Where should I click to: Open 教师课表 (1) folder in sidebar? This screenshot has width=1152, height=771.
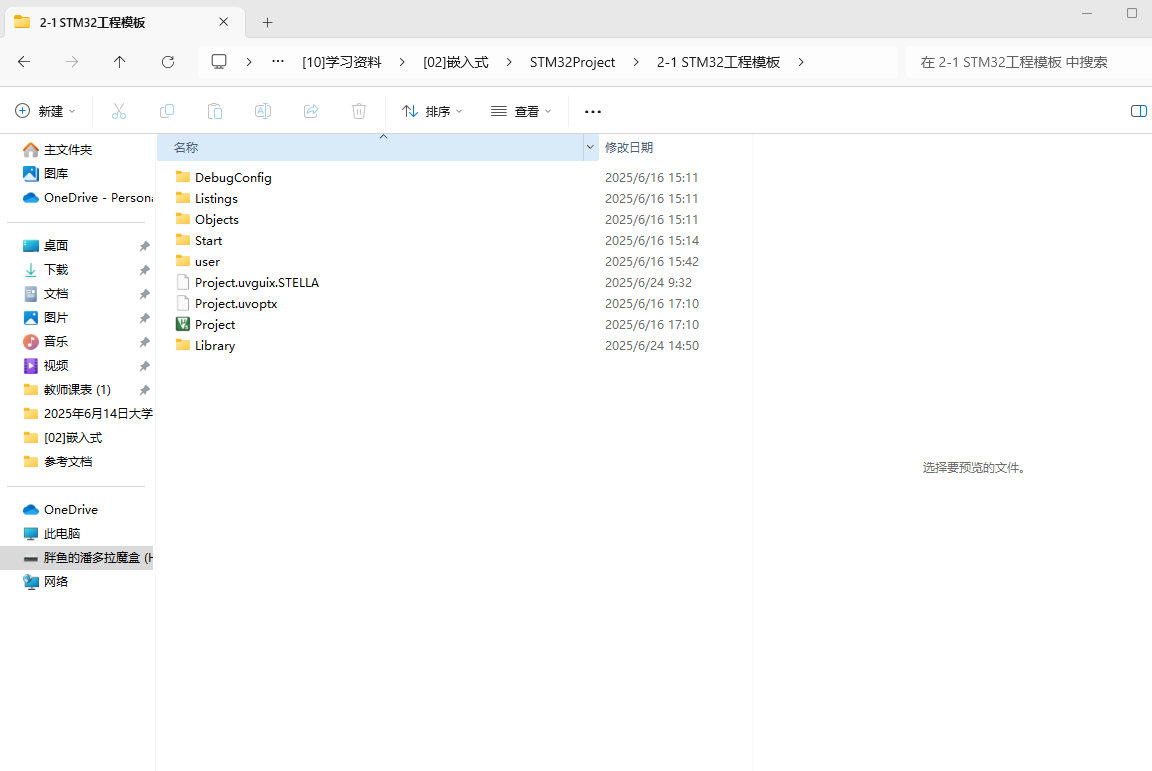[x=77, y=390]
